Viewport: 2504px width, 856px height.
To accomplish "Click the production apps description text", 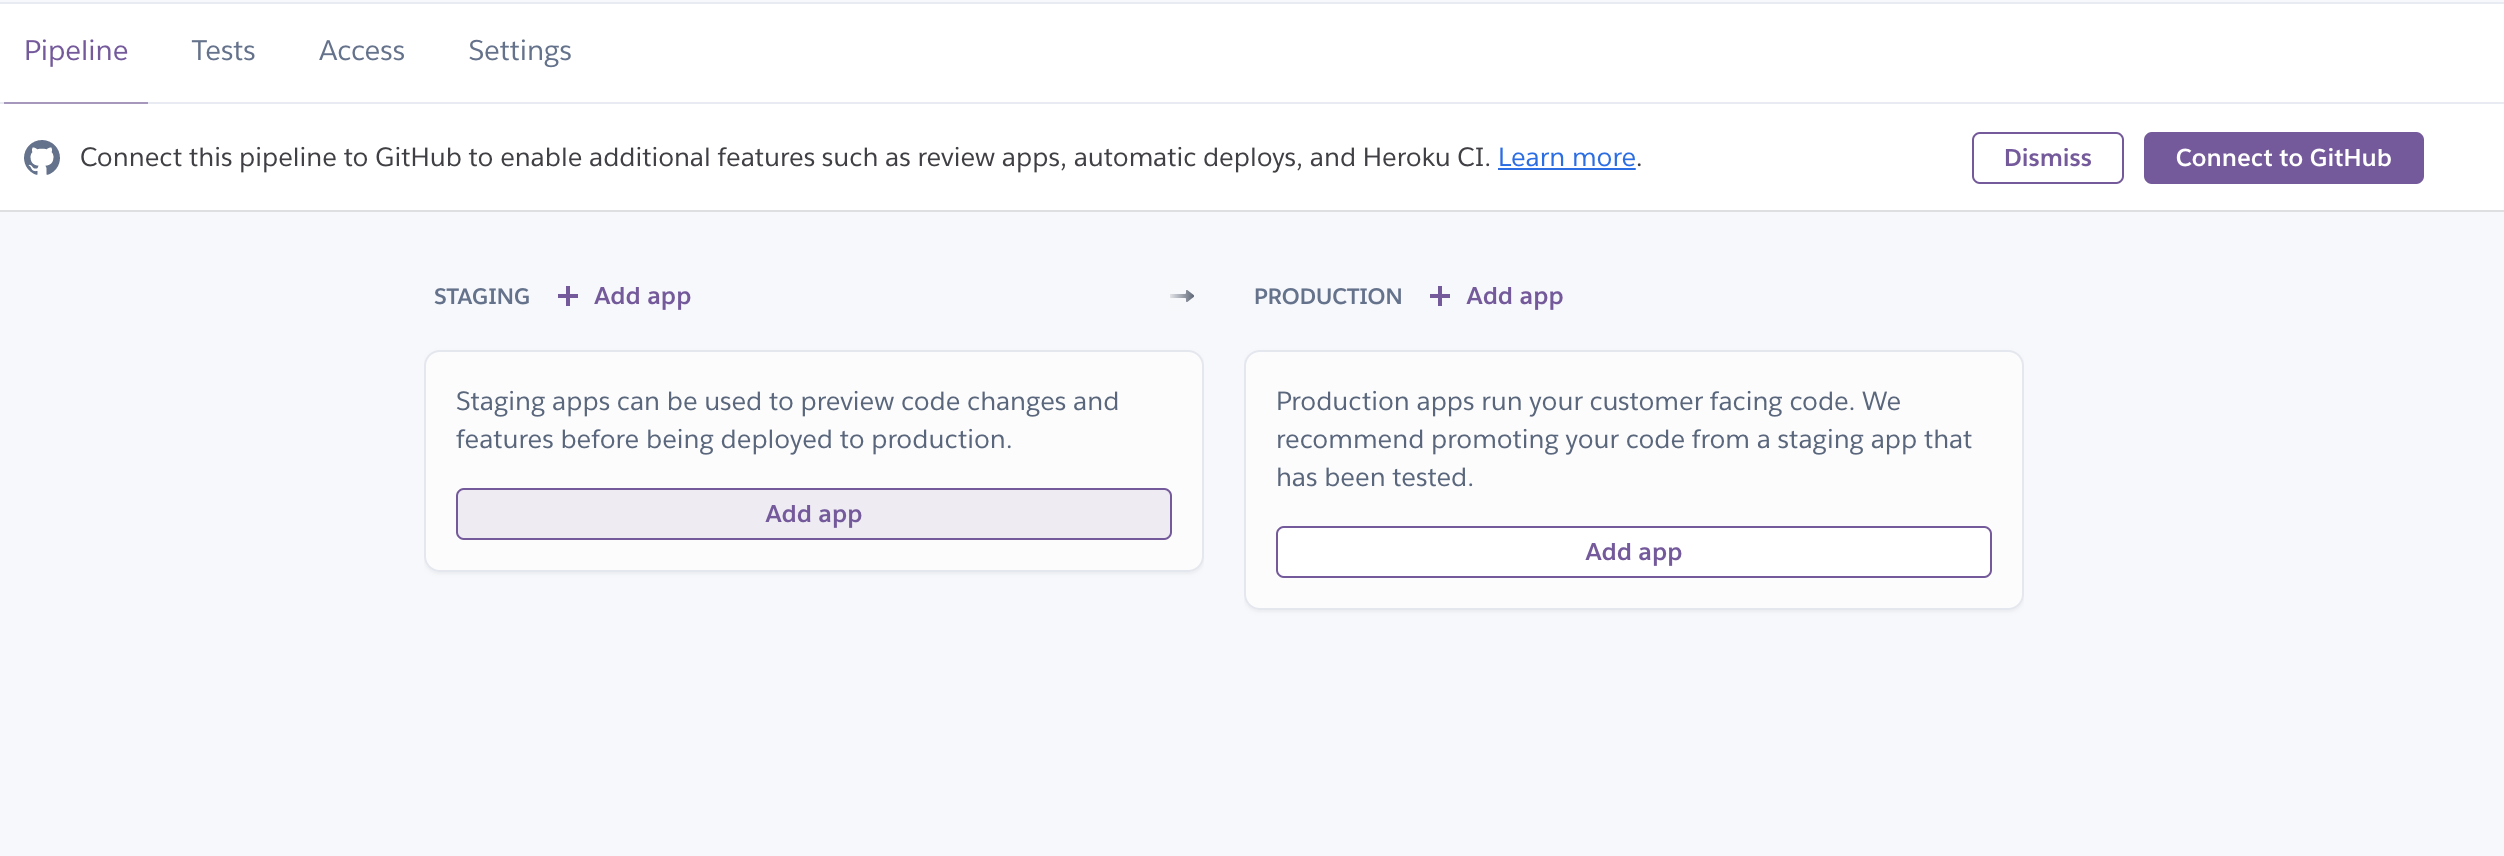I will pos(1622,439).
